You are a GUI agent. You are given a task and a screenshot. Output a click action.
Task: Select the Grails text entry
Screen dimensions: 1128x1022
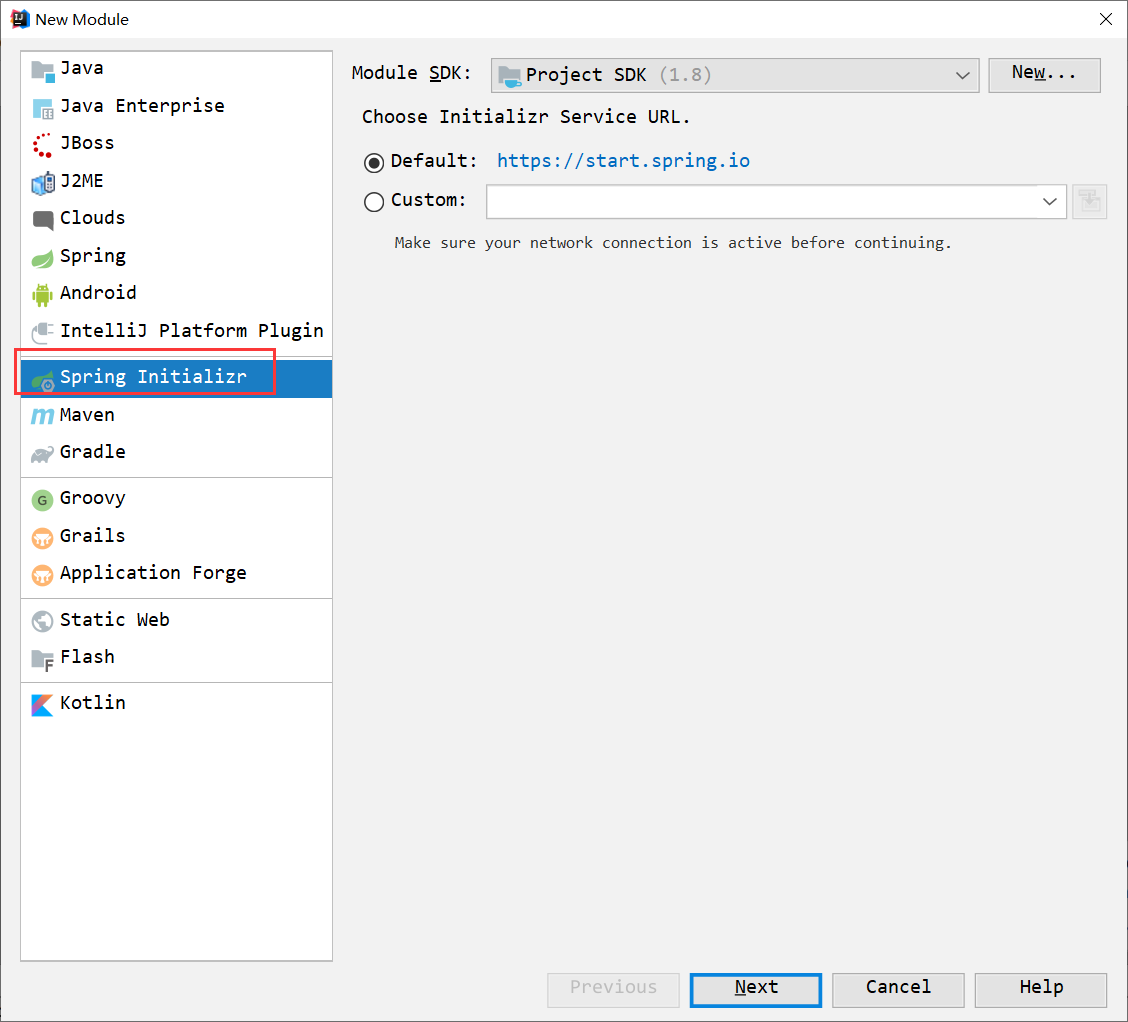92,536
